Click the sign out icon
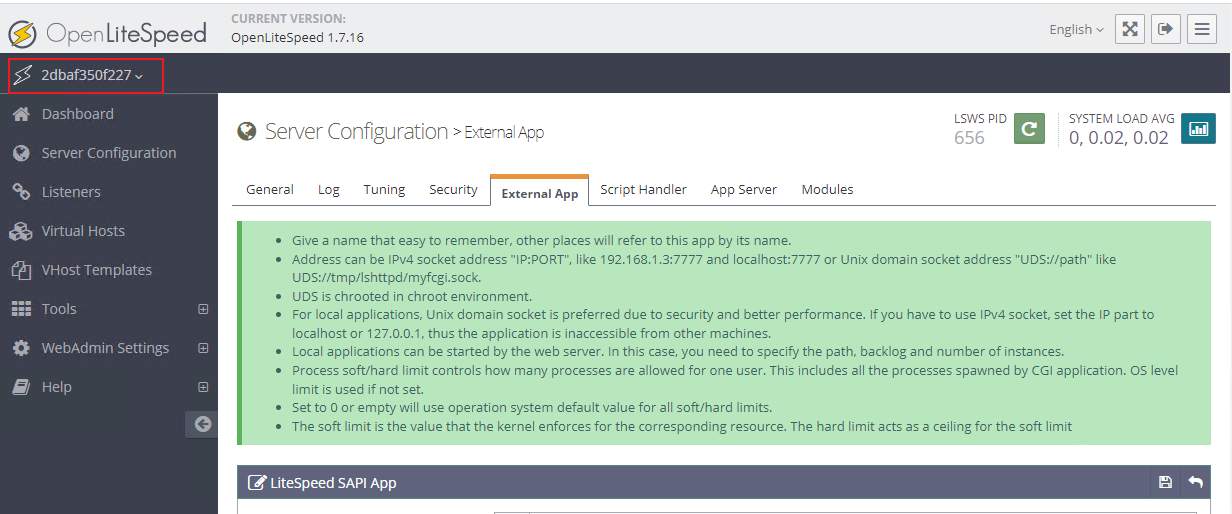The height and width of the screenshot is (514, 1232). (1166, 29)
